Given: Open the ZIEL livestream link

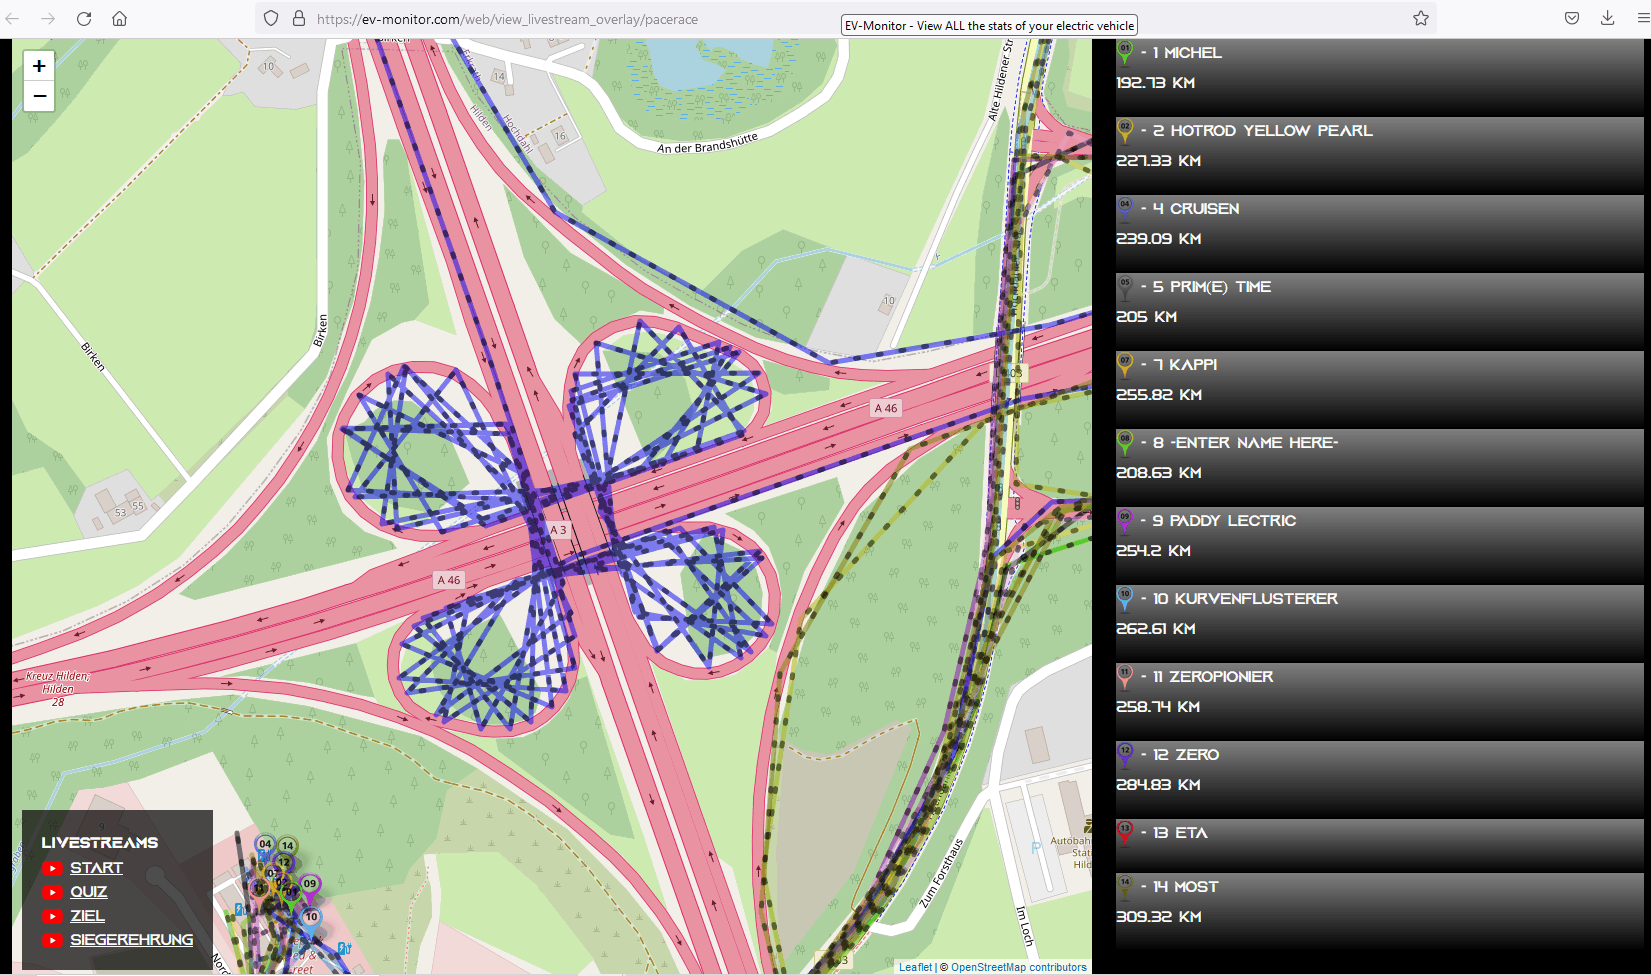Looking at the screenshot, I should 87,916.
